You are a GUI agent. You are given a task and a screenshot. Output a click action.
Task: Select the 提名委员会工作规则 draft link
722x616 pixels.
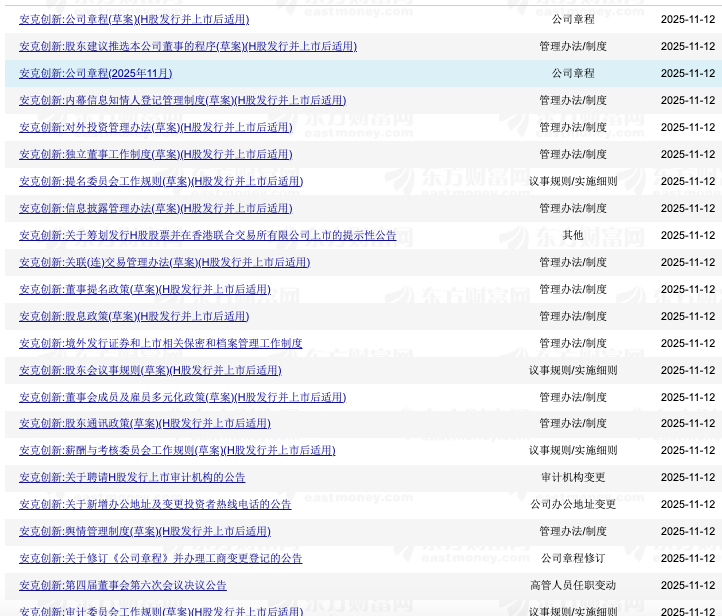[161, 181]
